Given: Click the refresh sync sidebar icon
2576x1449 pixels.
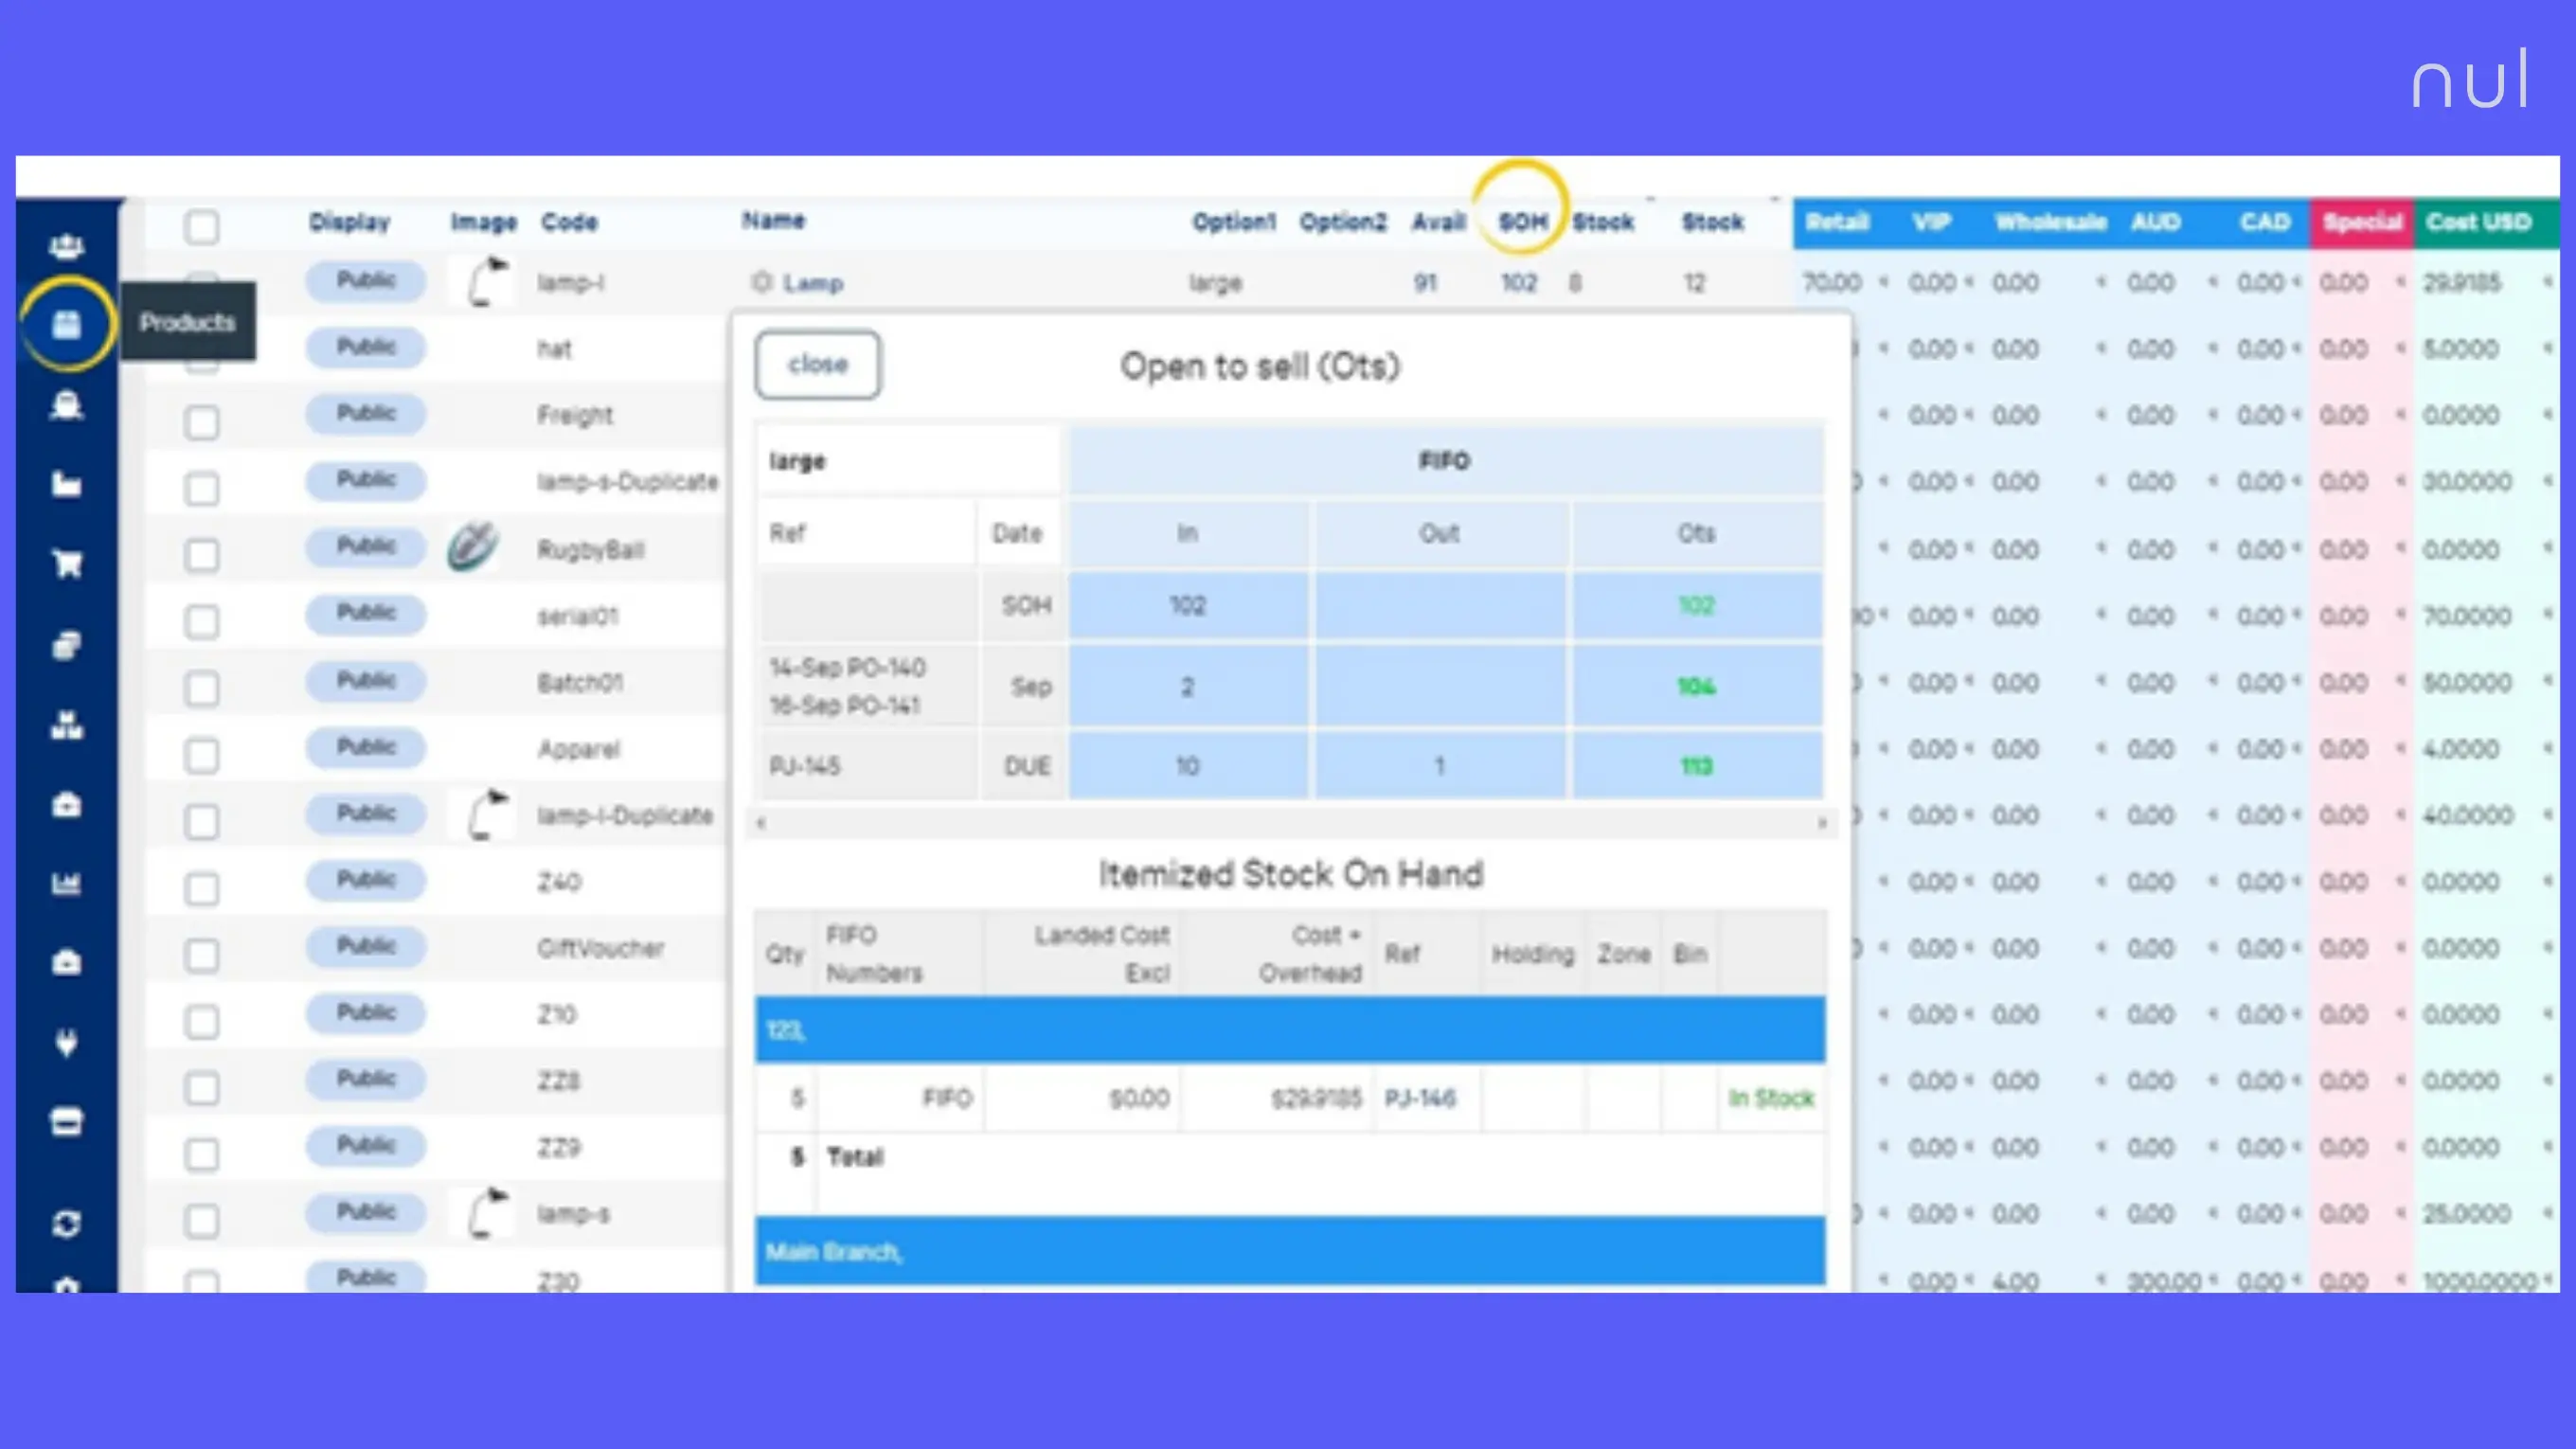Looking at the screenshot, I should click(66, 1224).
